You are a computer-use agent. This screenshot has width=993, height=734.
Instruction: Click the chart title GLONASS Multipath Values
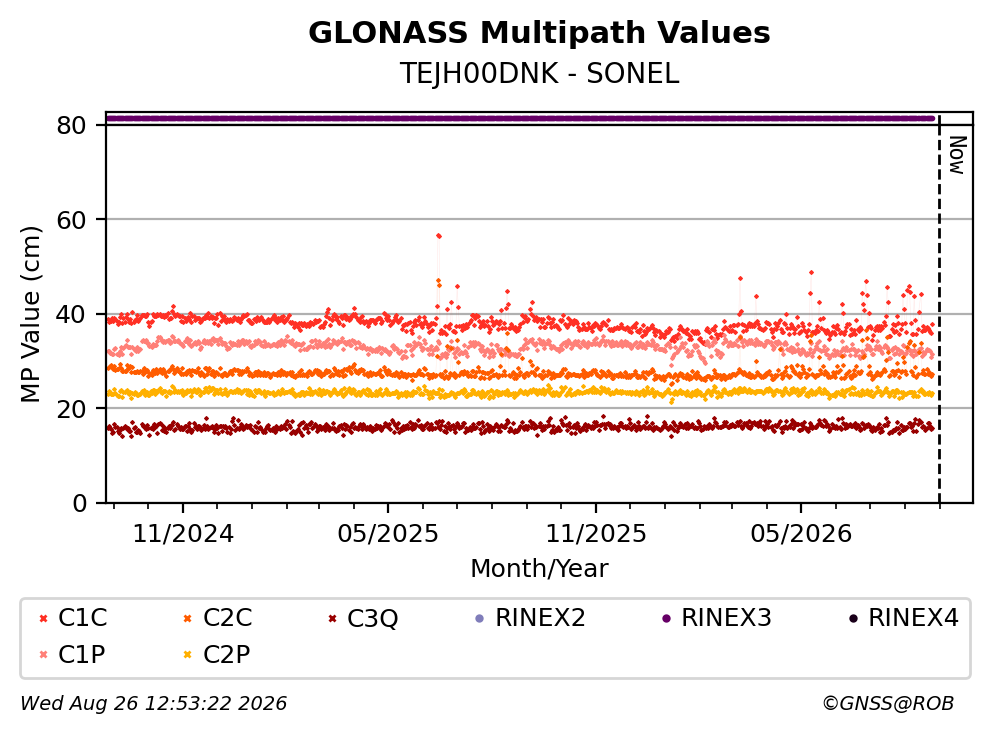[539, 33]
